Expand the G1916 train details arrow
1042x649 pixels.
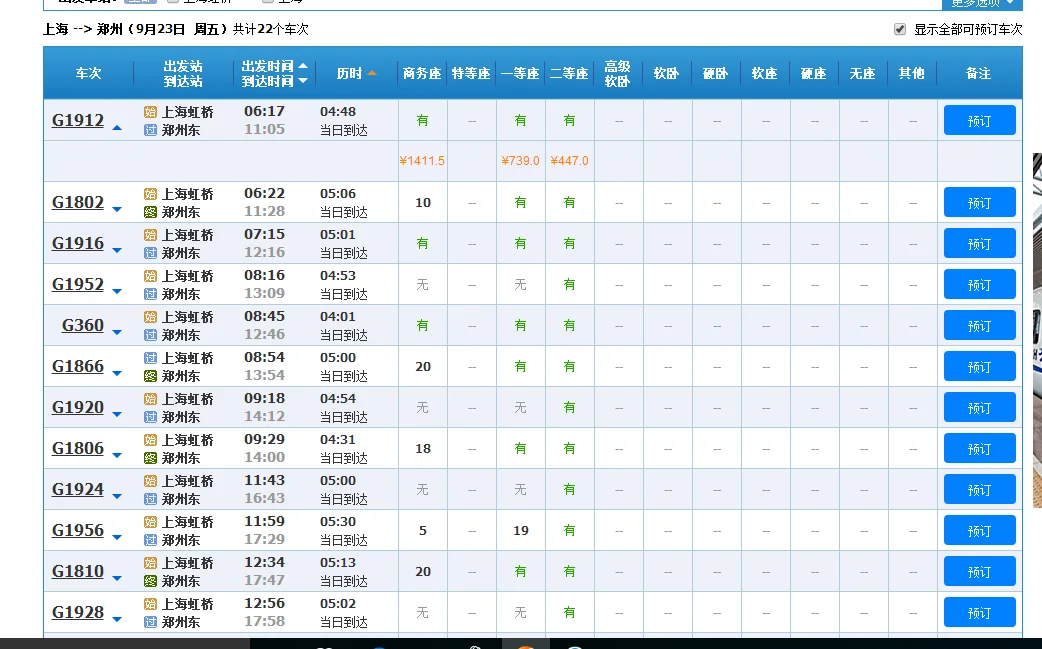coord(117,252)
